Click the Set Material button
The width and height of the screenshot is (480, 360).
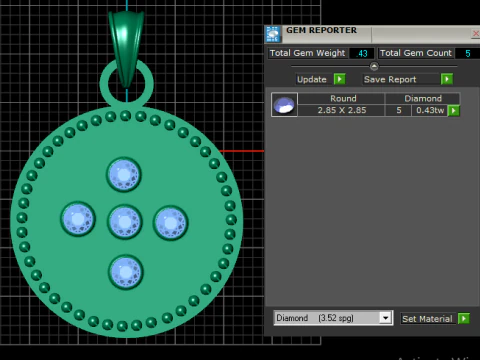coord(429,319)
